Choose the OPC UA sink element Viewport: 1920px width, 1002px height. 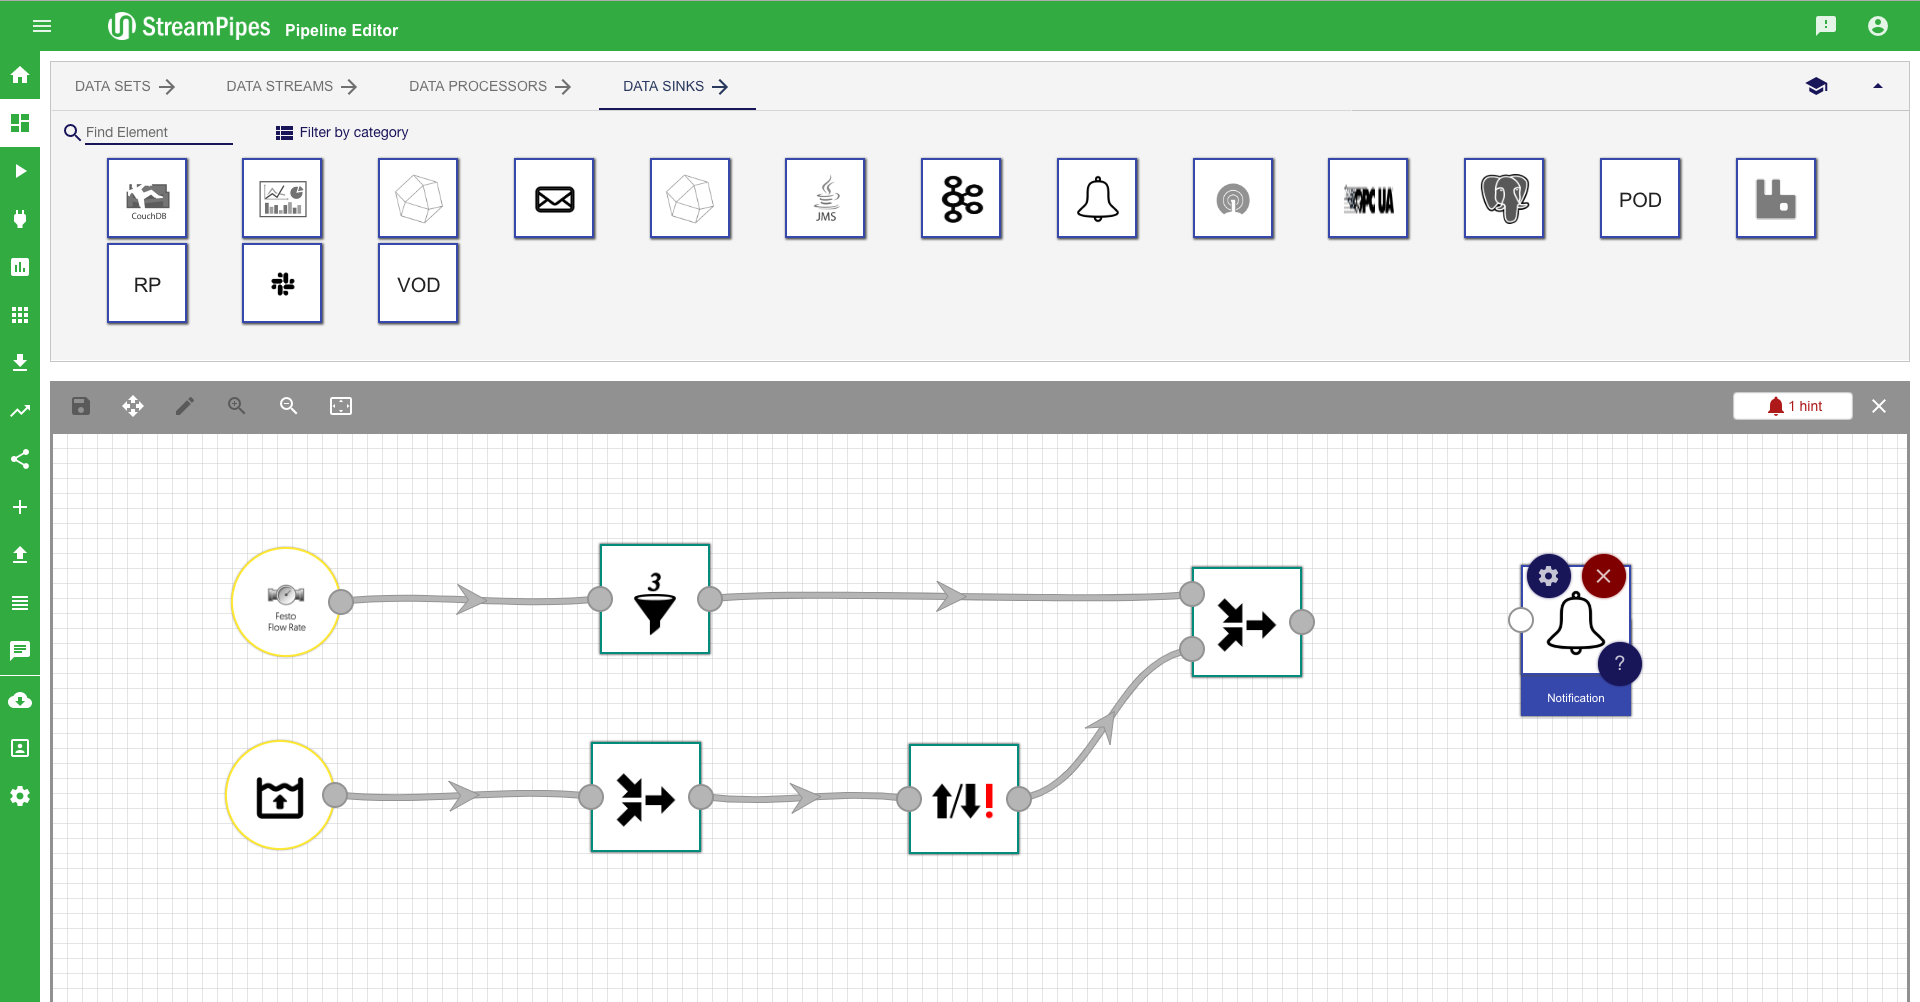click(x=1368, y=198)
